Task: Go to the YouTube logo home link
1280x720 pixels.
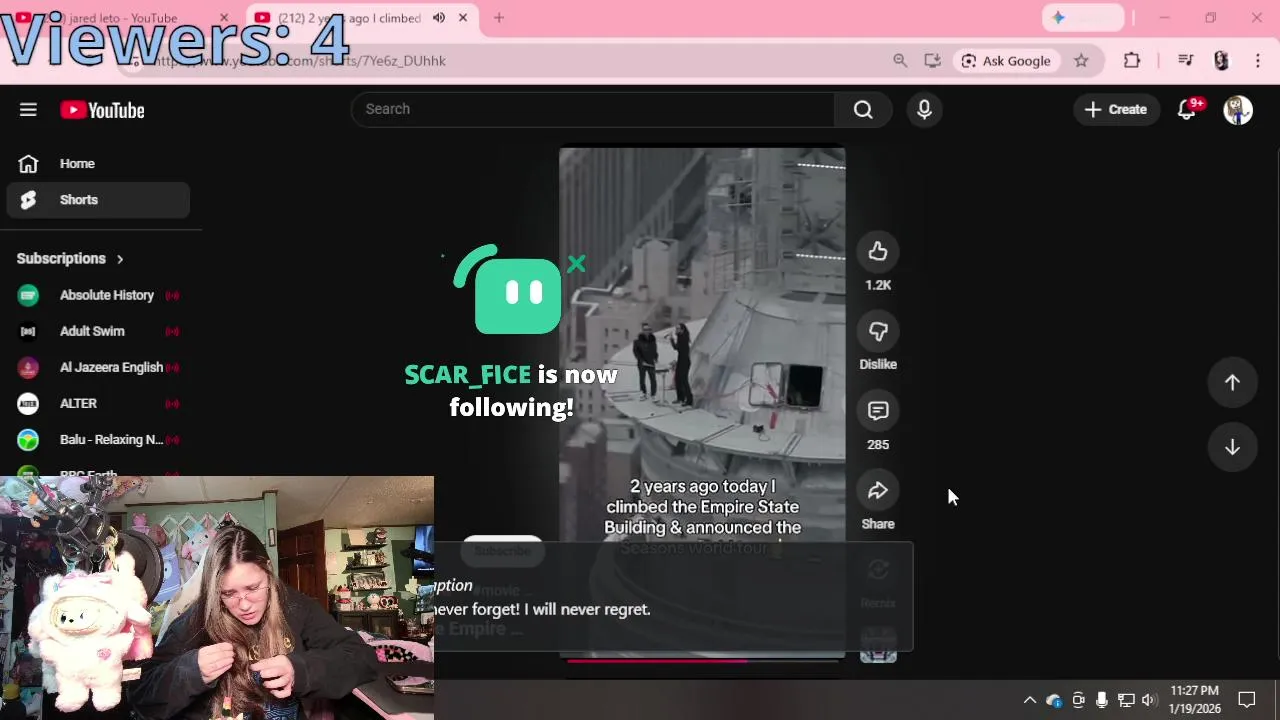Action: tap(102, 110)
